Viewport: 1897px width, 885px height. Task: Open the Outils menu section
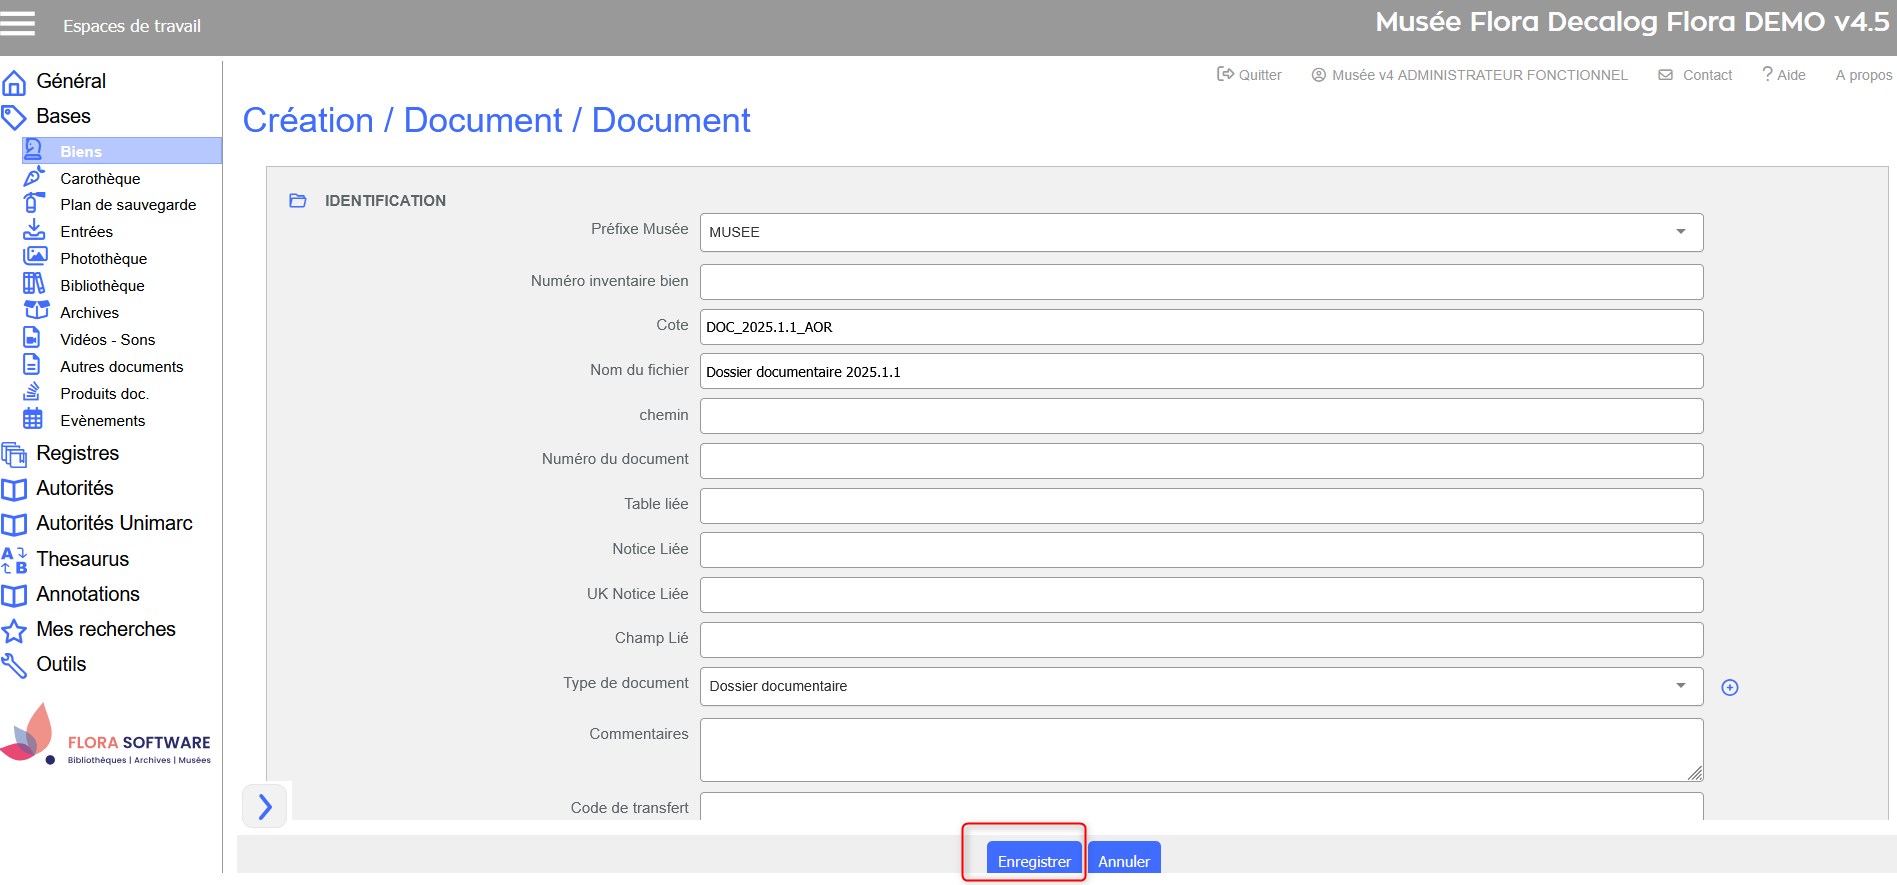pyautogui.click(x=61, y=664)
